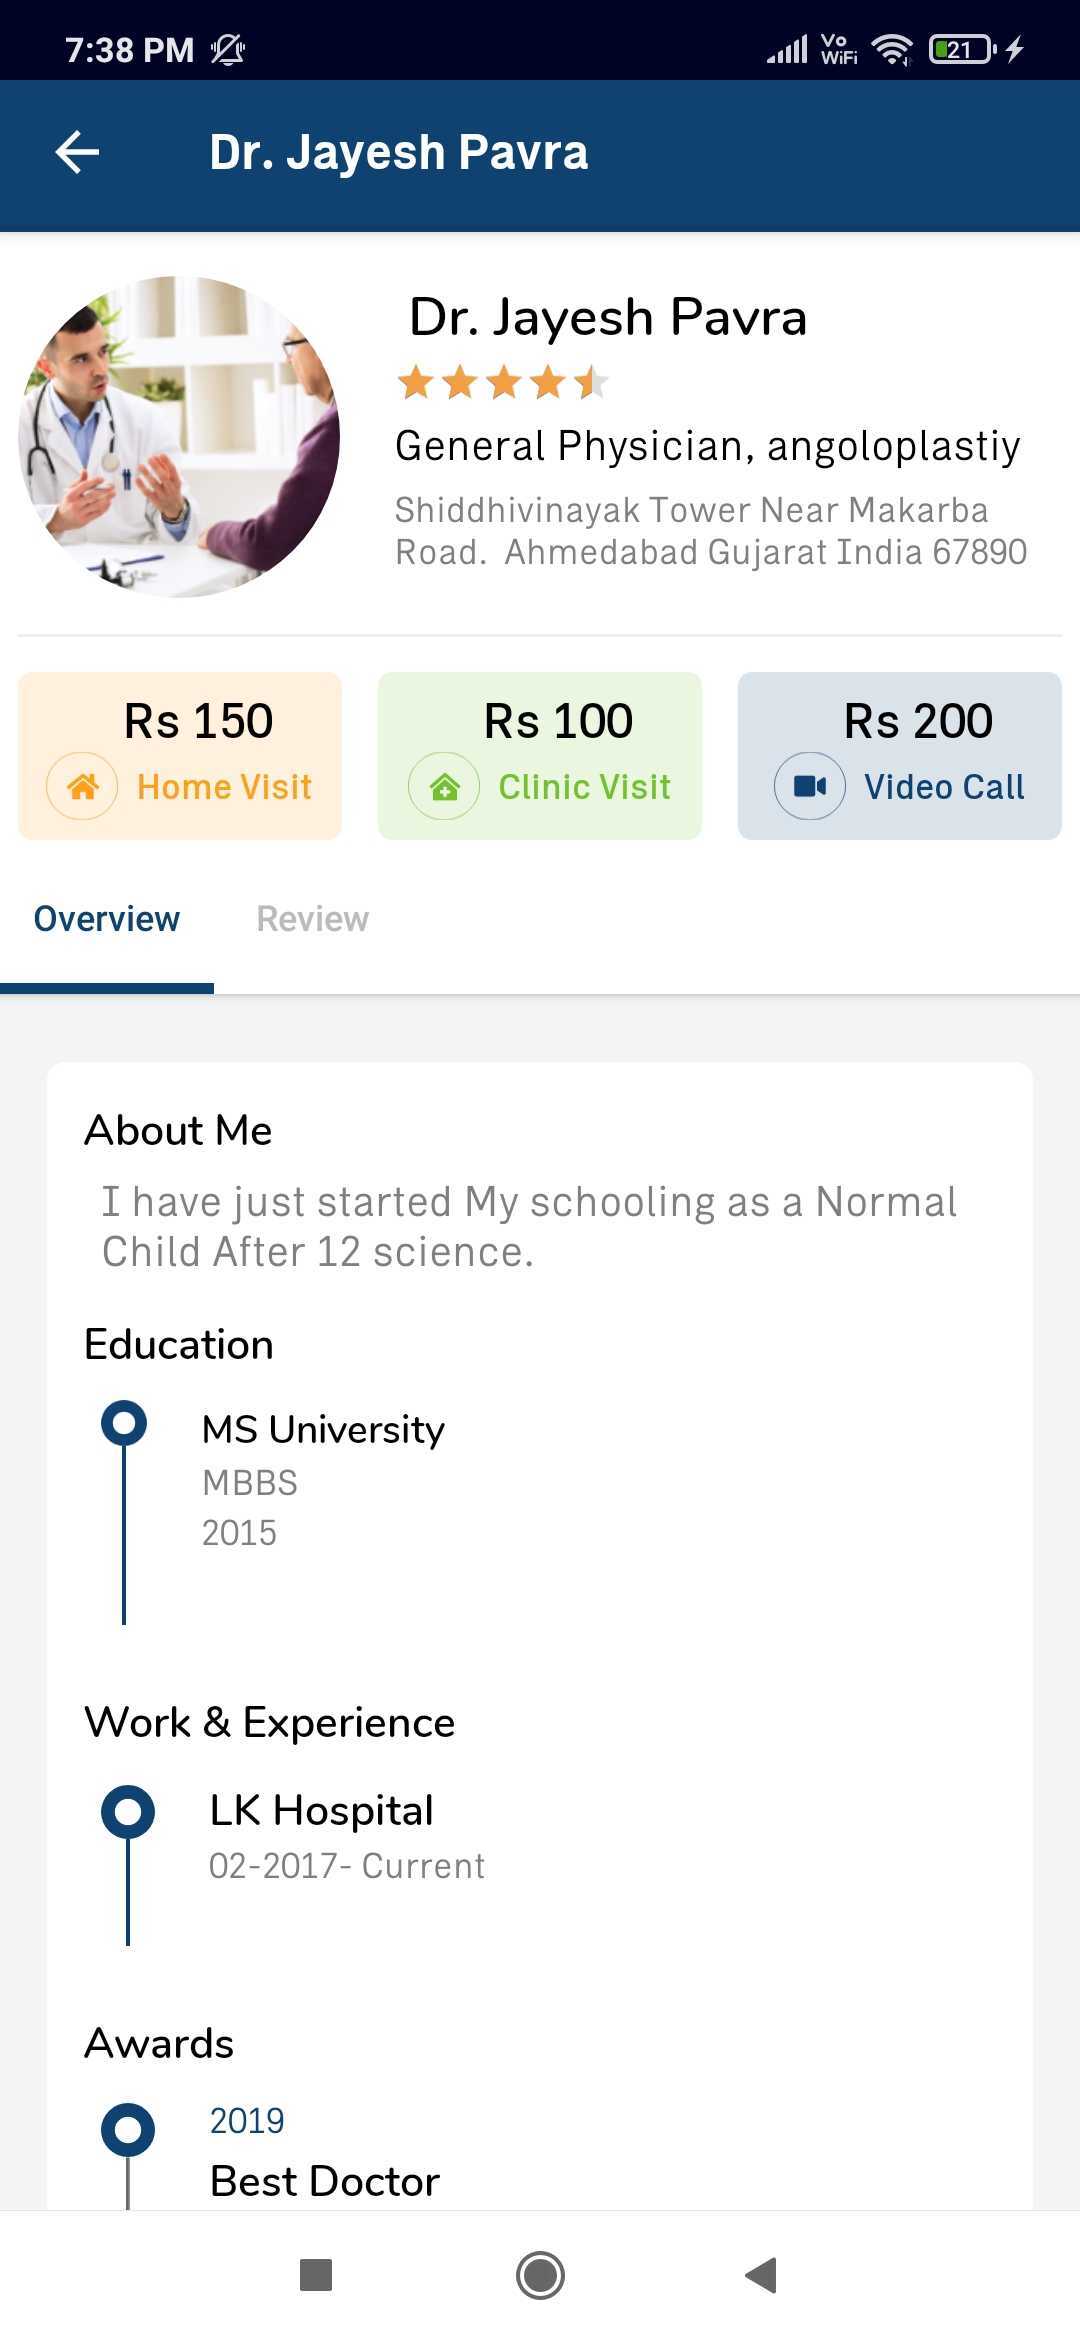Tap the doctor's star rating
Viewport: 1080px width, 2340px height.
click(502, 382)
